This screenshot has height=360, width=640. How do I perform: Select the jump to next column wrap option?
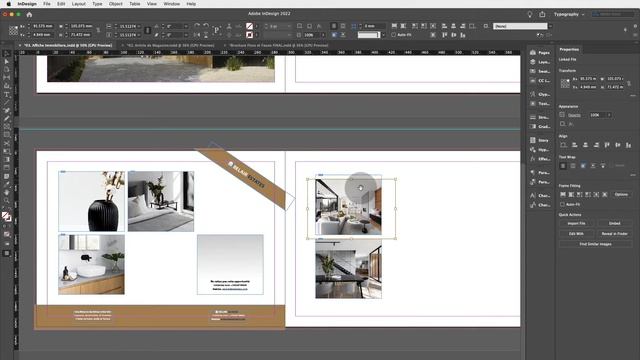coord(603,166)
